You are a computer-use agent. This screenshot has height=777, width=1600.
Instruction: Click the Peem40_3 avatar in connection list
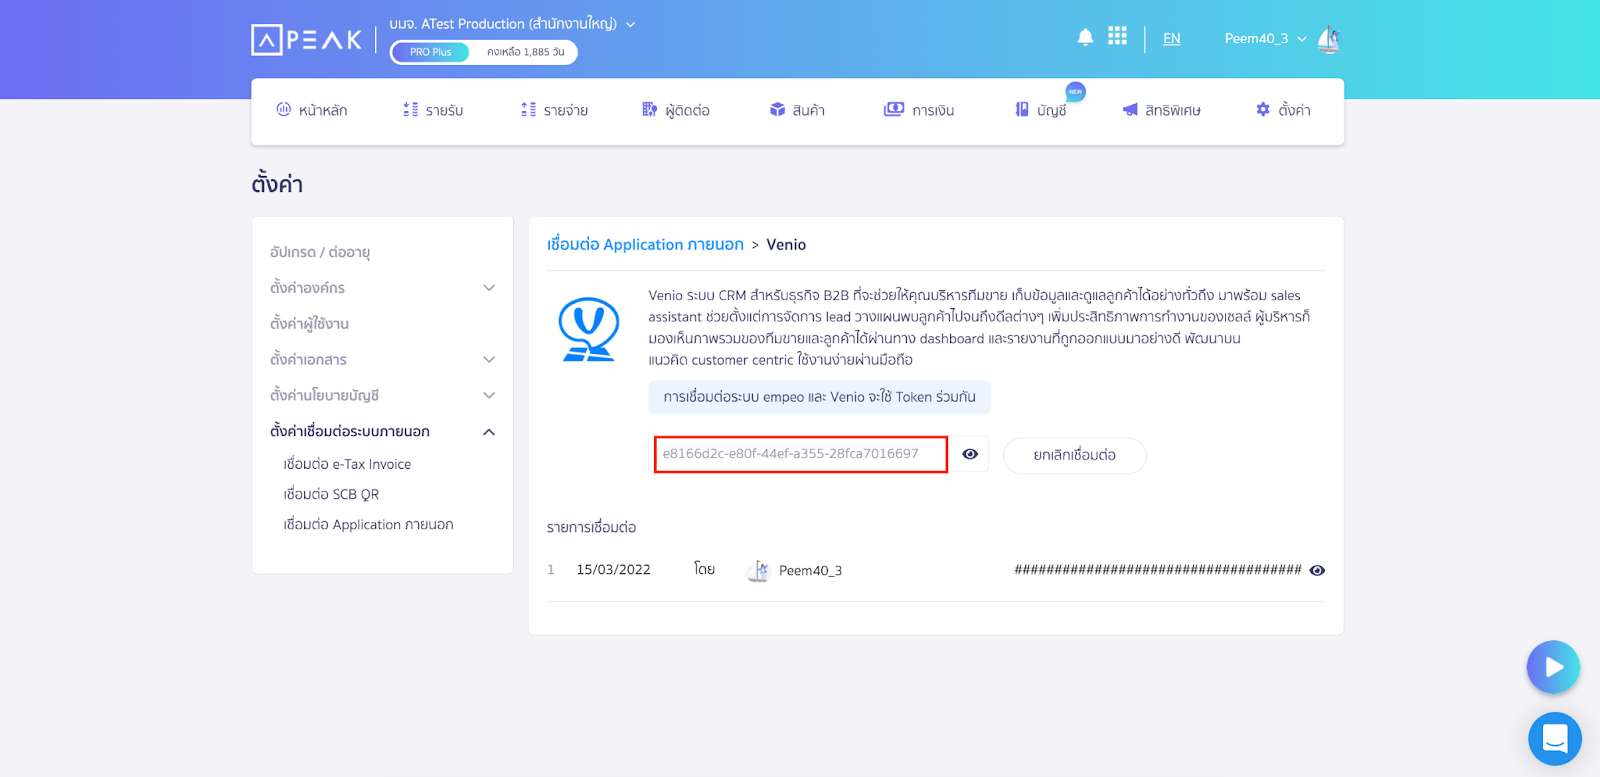(758, 570)
